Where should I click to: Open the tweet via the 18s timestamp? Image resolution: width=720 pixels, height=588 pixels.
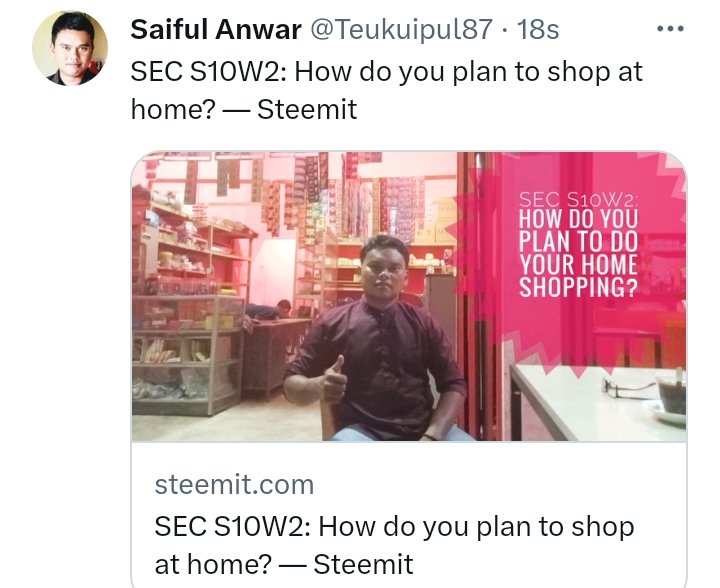click(x=538, y=30)
